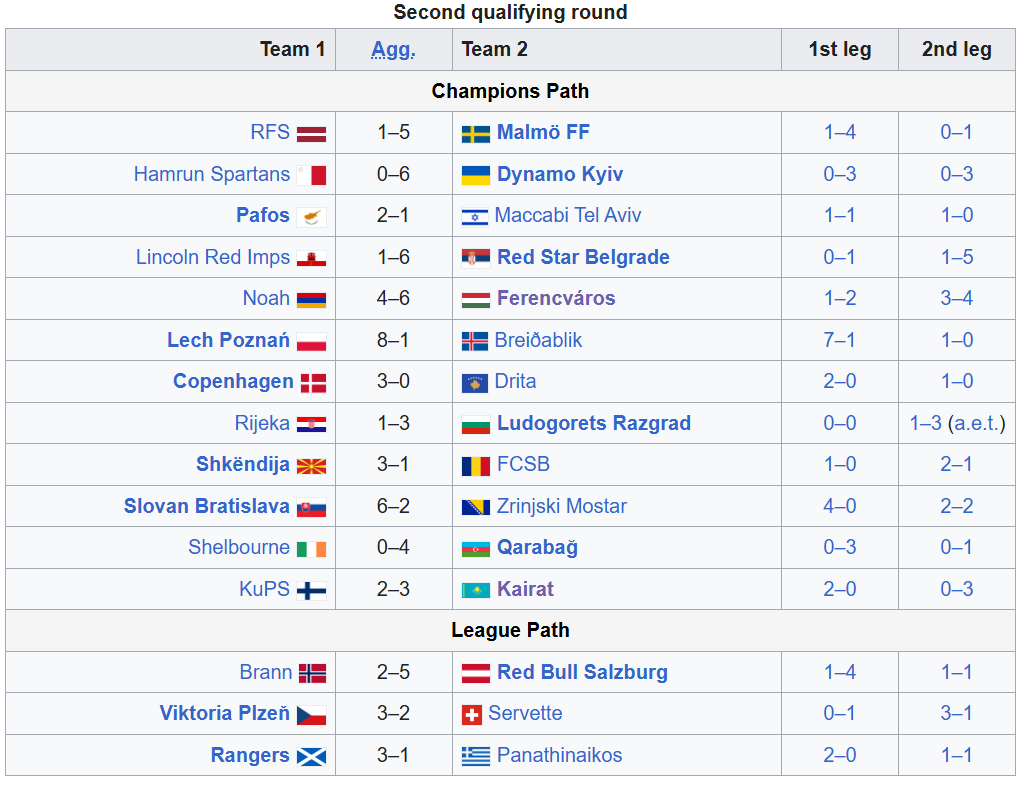Click the Sweden flag next to Malmö FF

(475, 134)
